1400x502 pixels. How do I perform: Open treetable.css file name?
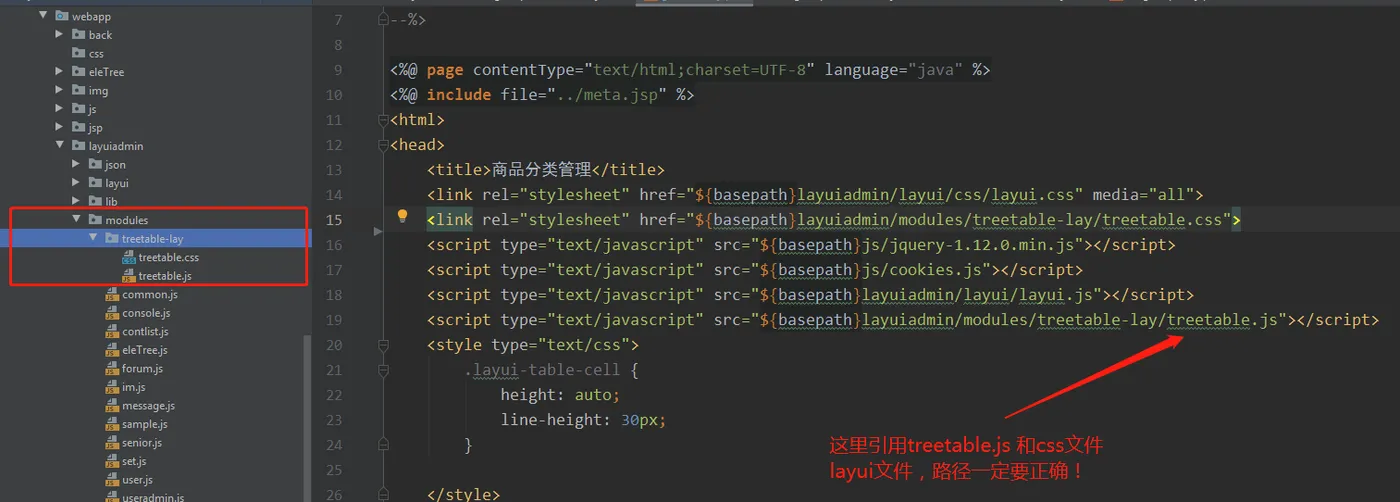click(169, 257)
